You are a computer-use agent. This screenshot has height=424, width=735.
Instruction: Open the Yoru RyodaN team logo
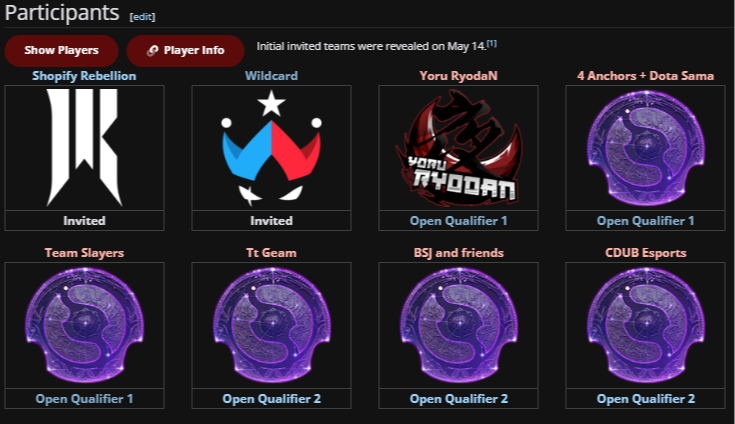tap(458, 148)
